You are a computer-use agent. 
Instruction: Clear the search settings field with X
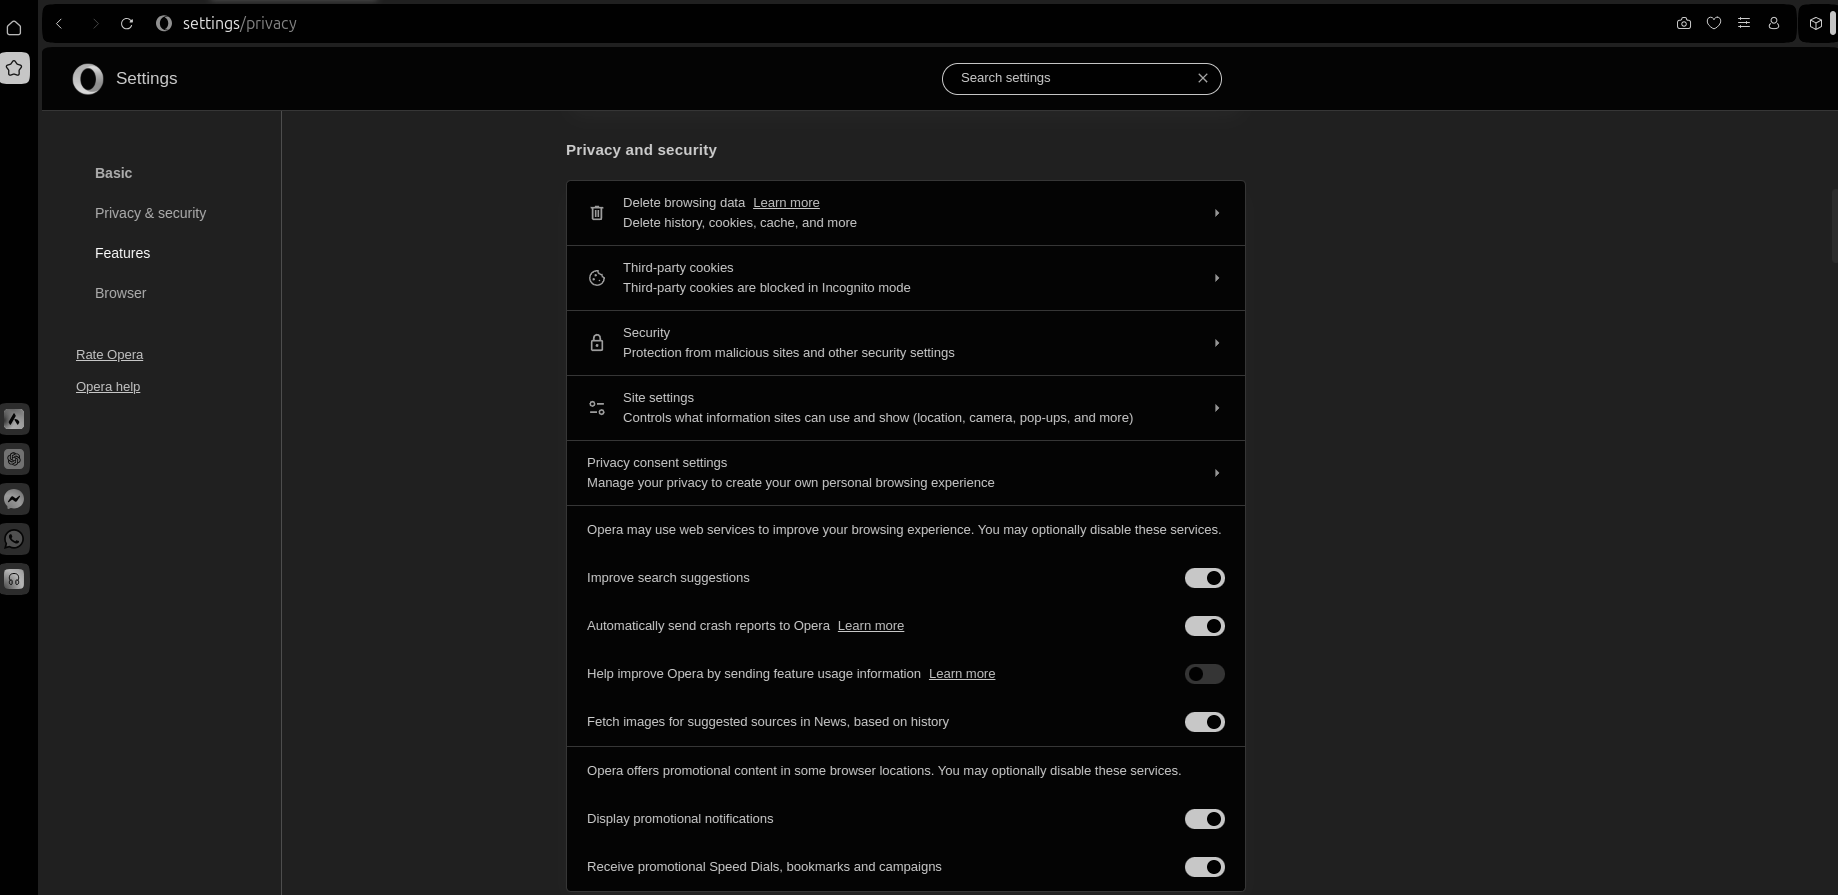click(1203, 78)
